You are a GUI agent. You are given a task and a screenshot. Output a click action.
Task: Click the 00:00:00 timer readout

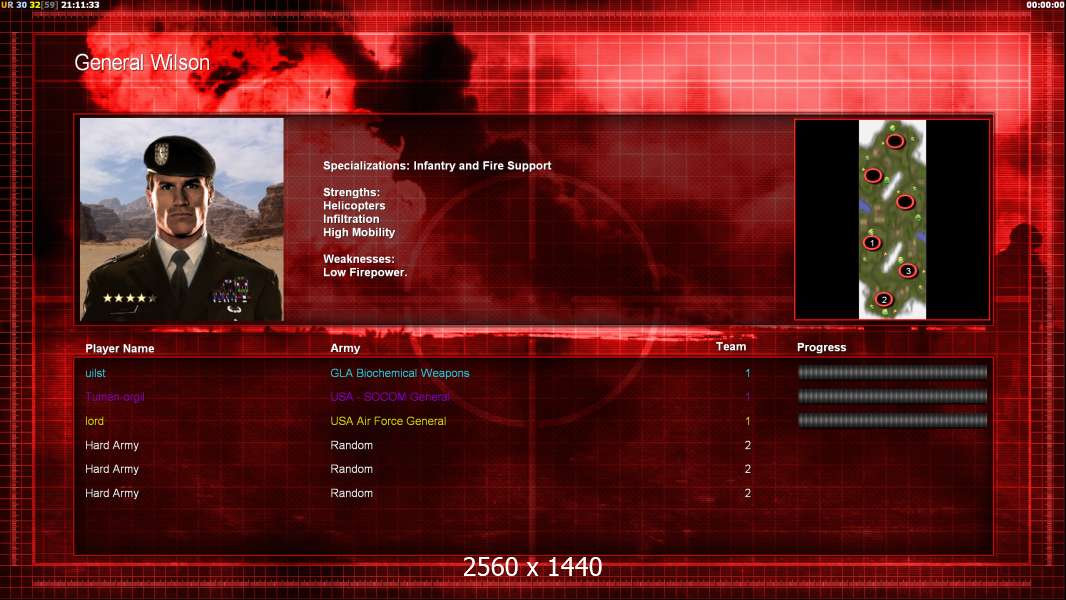1046,5
